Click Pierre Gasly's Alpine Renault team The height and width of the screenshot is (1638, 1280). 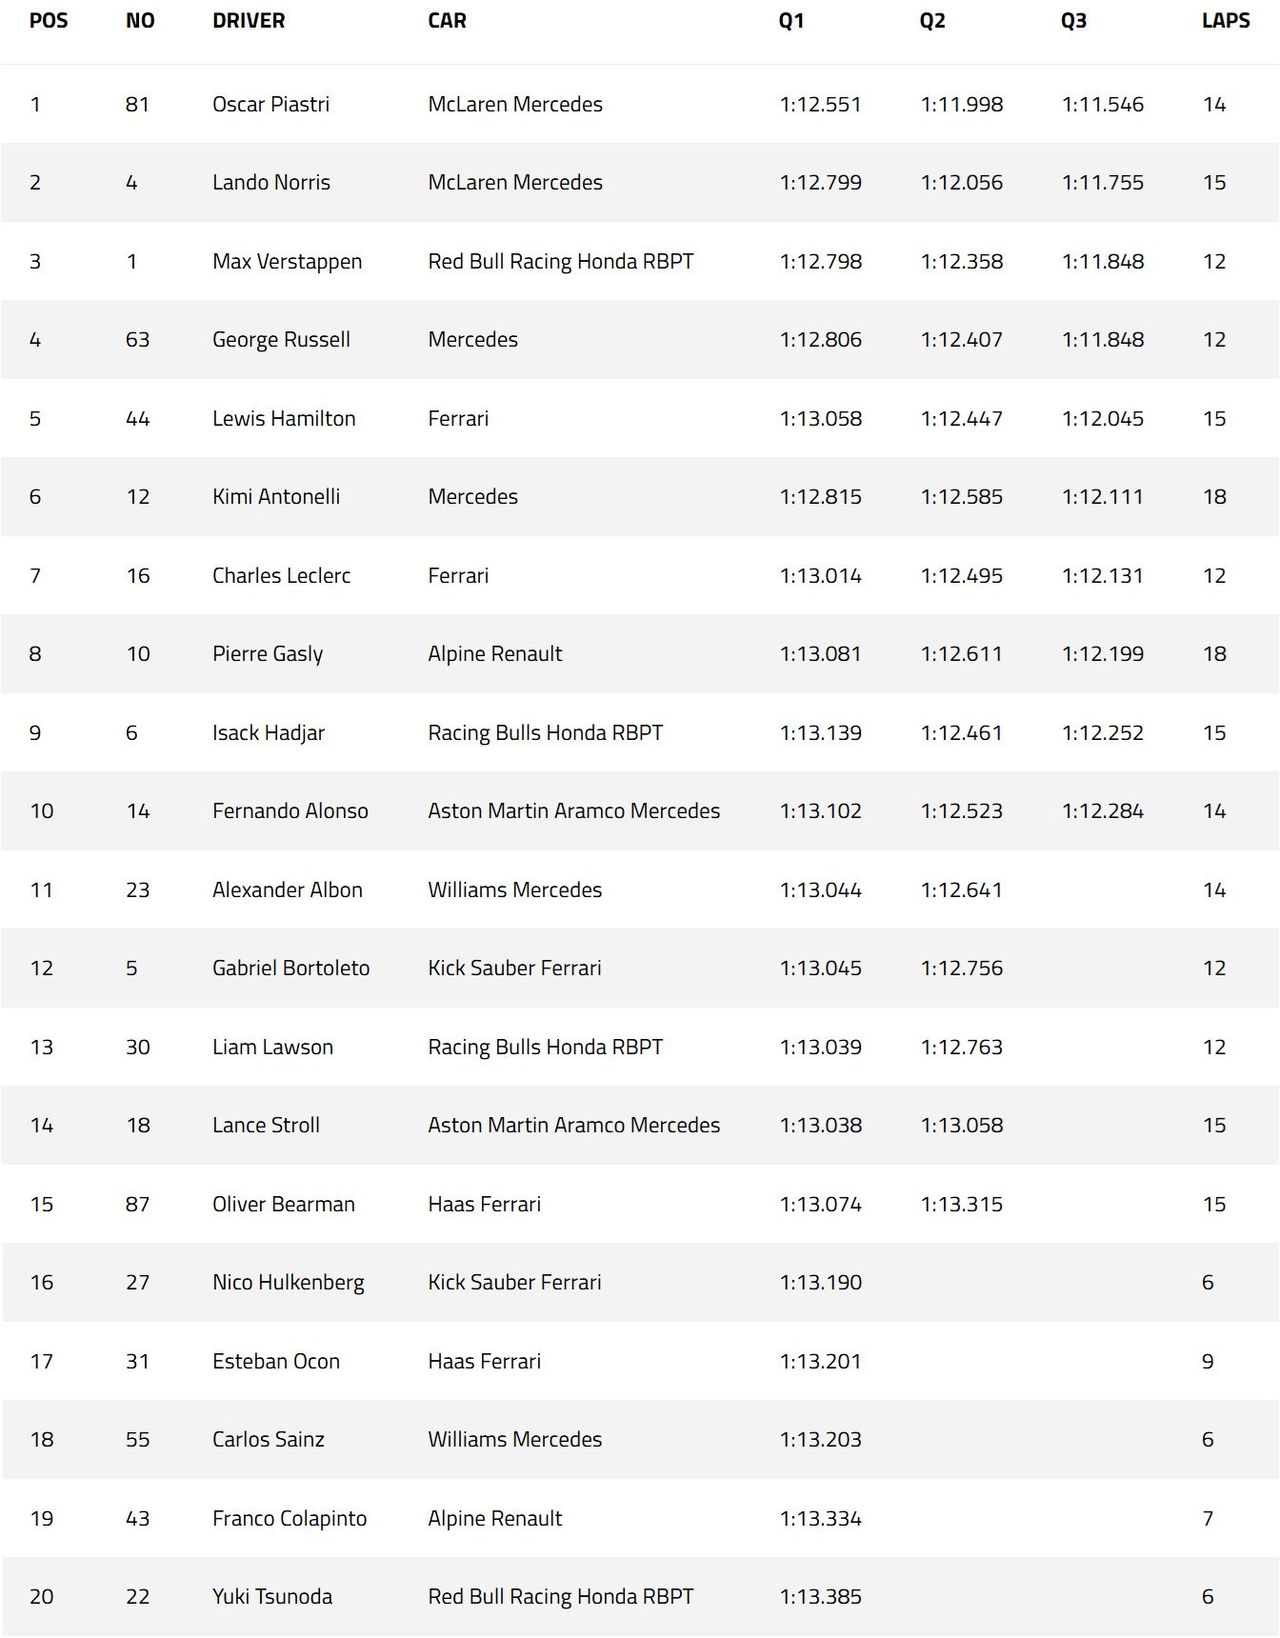[495, 654]
